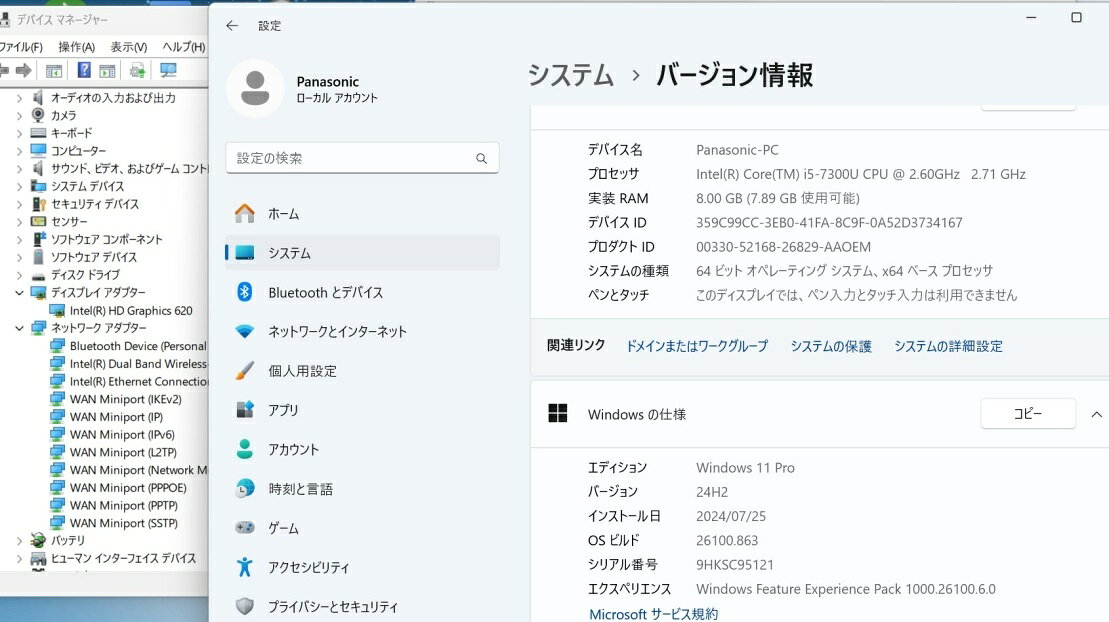Collapse the ネットワーク アダプター tree node

(19, 328)
